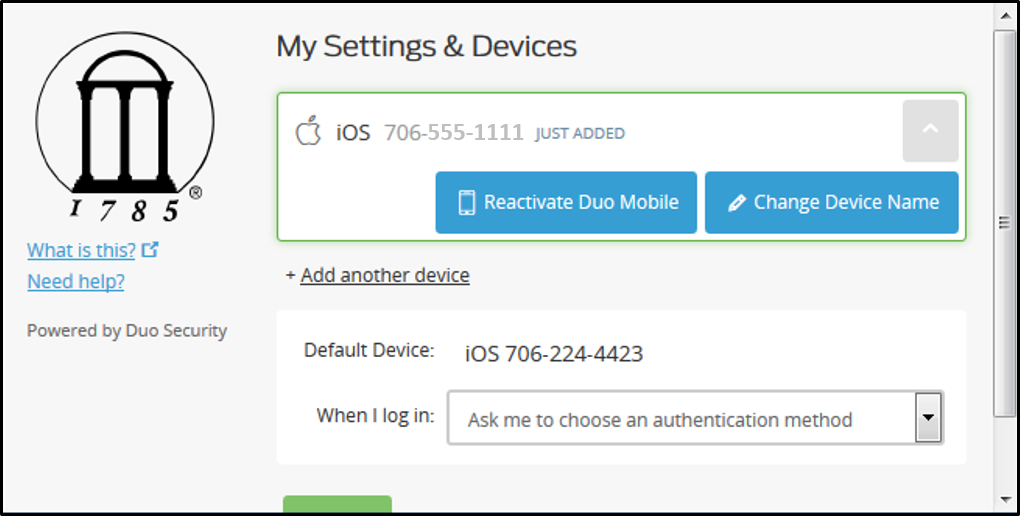Click the scrollbar up arrow
1020x516 pixels.
tap(1005, 14)
